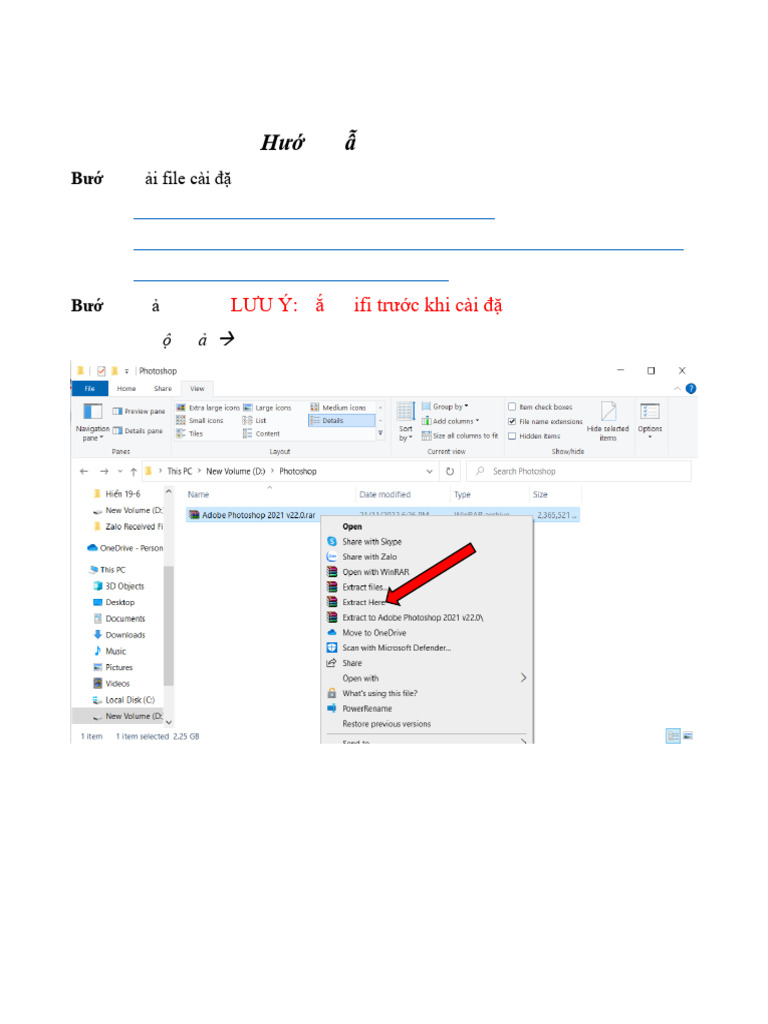The height and width of the screenshot is (1024, 768).
Task: Choose Extract to Adobe Photoshop 2021 v22.0\
Action: [413, 618]
